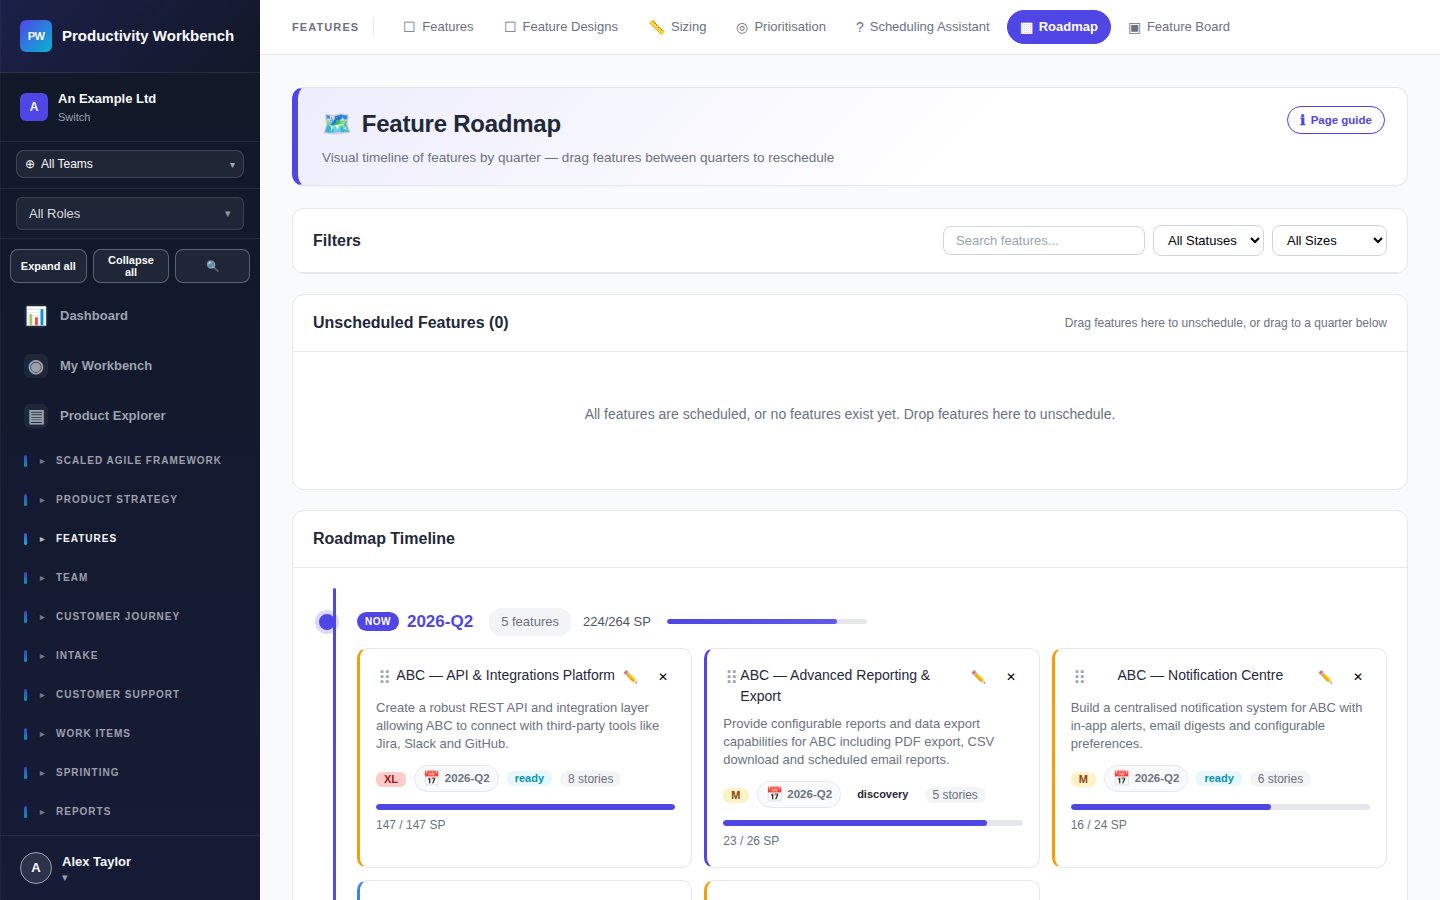Remove API & Integrations Platform card with X

[663, 677]
